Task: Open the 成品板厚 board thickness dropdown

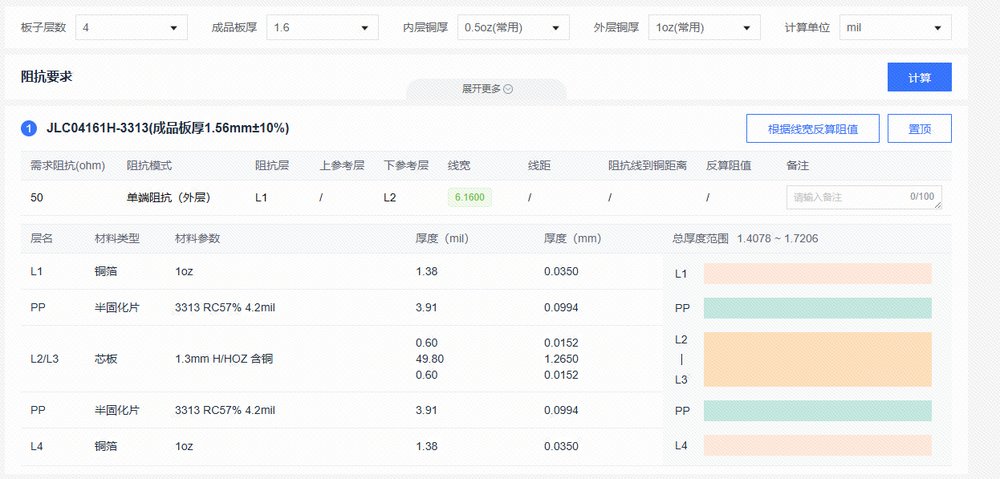Action: [x=326, y=27]
